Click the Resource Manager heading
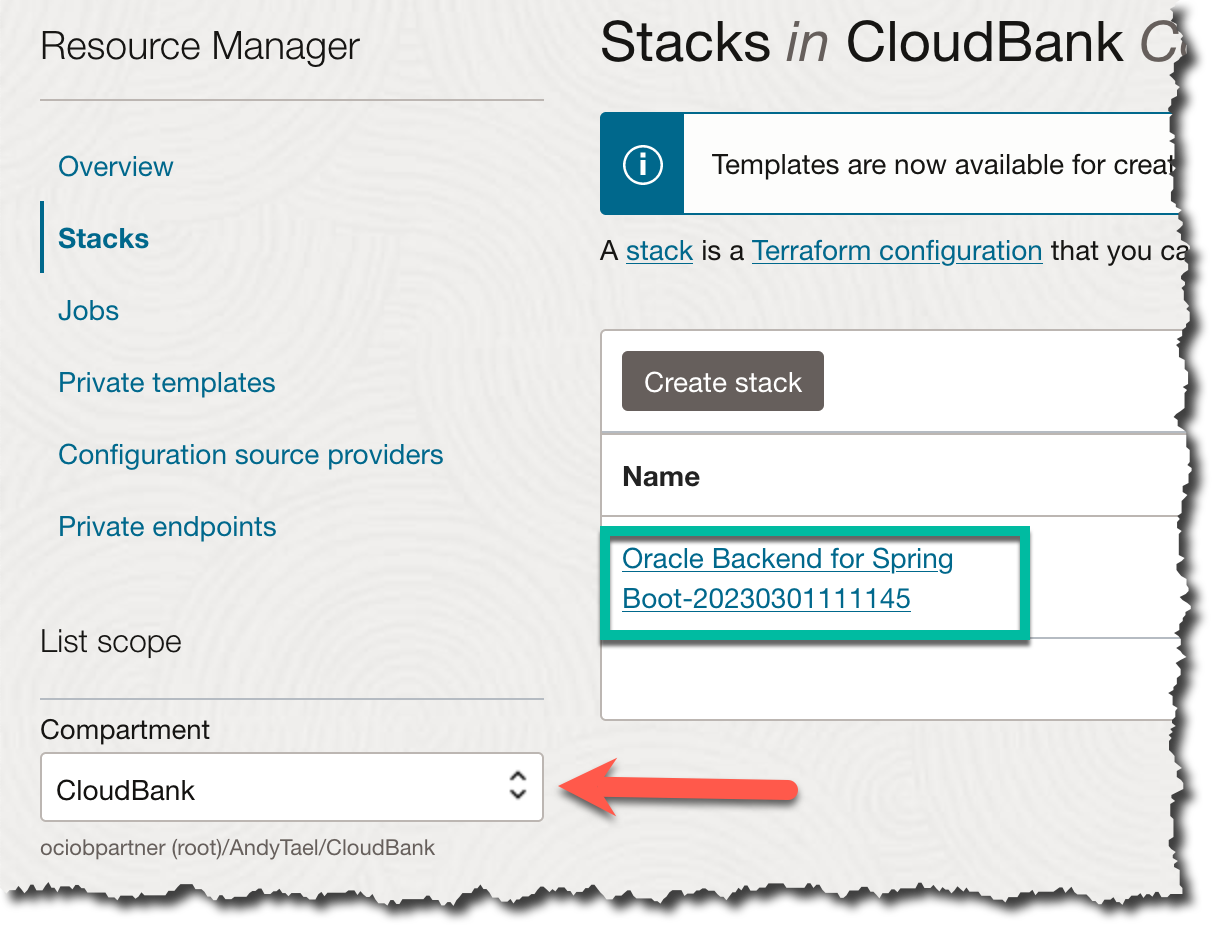 [199, 45]
